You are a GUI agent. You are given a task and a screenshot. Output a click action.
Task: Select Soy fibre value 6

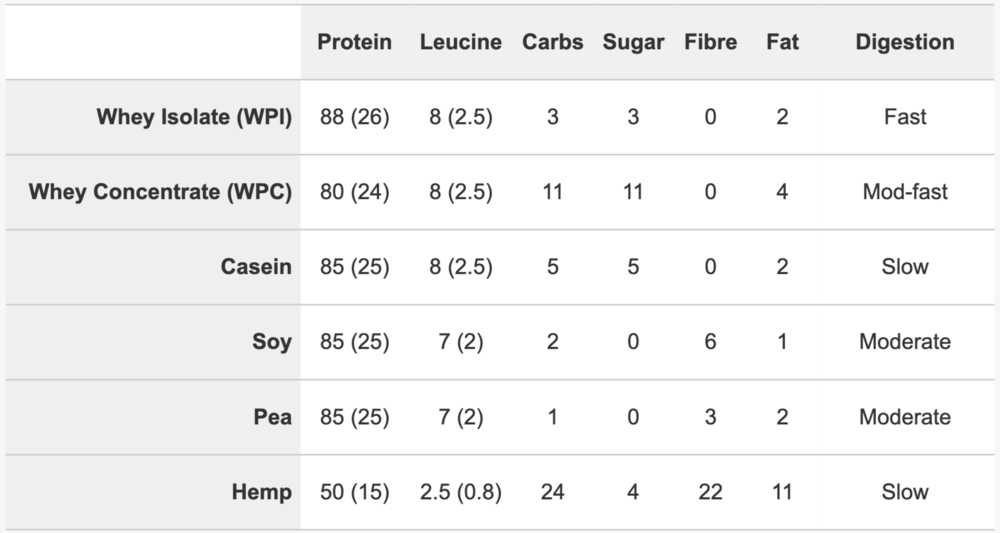pyautogui.click(x=710, y=342)
